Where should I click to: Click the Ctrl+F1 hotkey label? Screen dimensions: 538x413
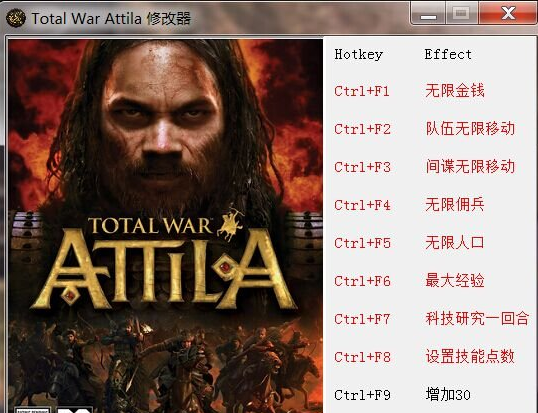coord(362,91)
